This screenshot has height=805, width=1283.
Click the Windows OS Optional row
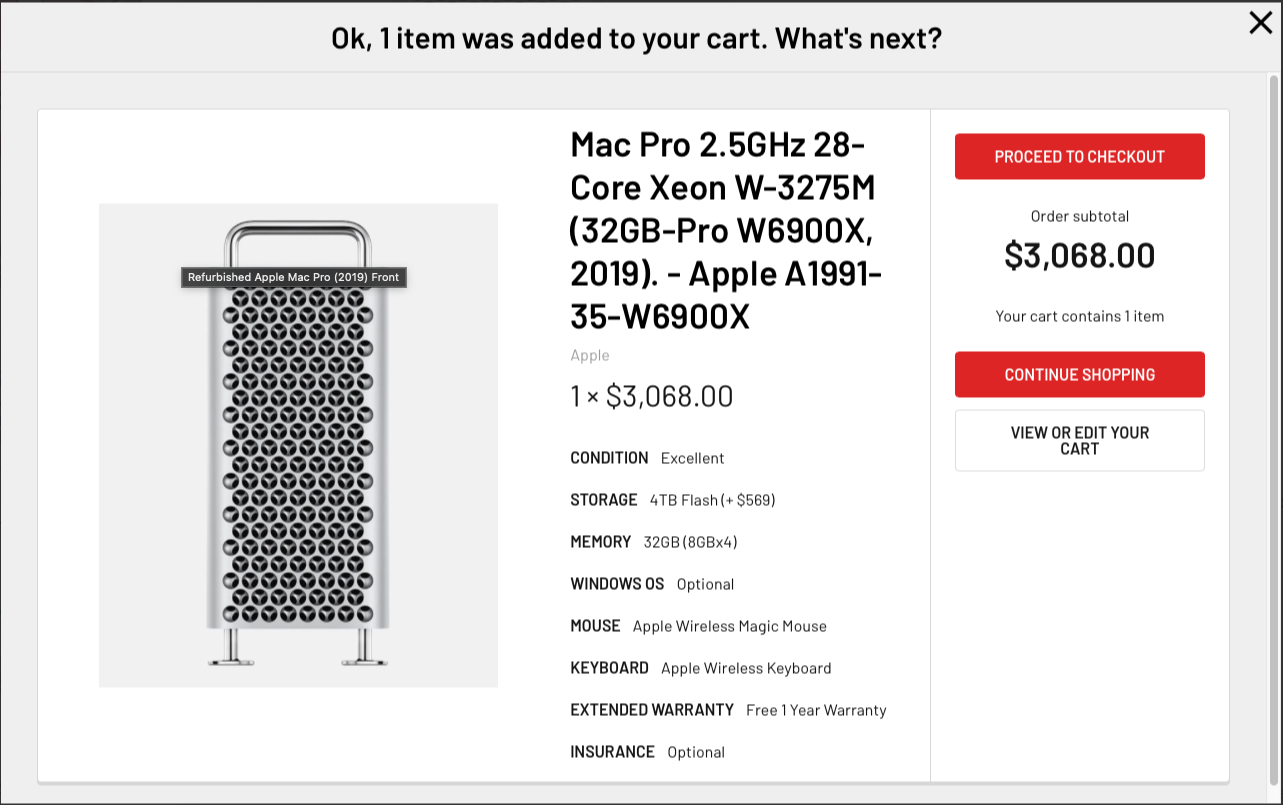[652, 584]
